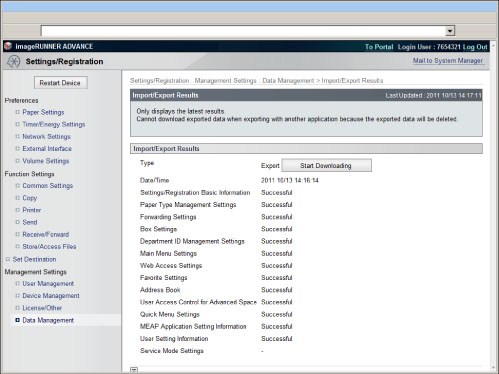Click the Restart Device button
Image resolution: width=499 pixels, height=374 pixels.
coord(60,83)
